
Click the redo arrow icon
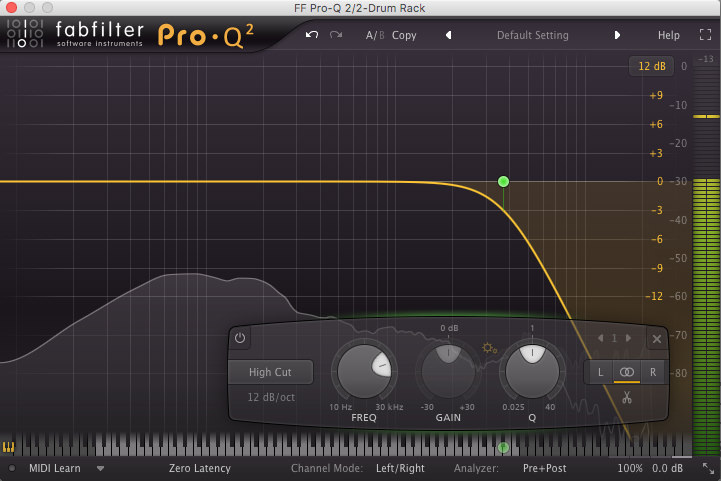pyautogui.click(x=336, y=35)
